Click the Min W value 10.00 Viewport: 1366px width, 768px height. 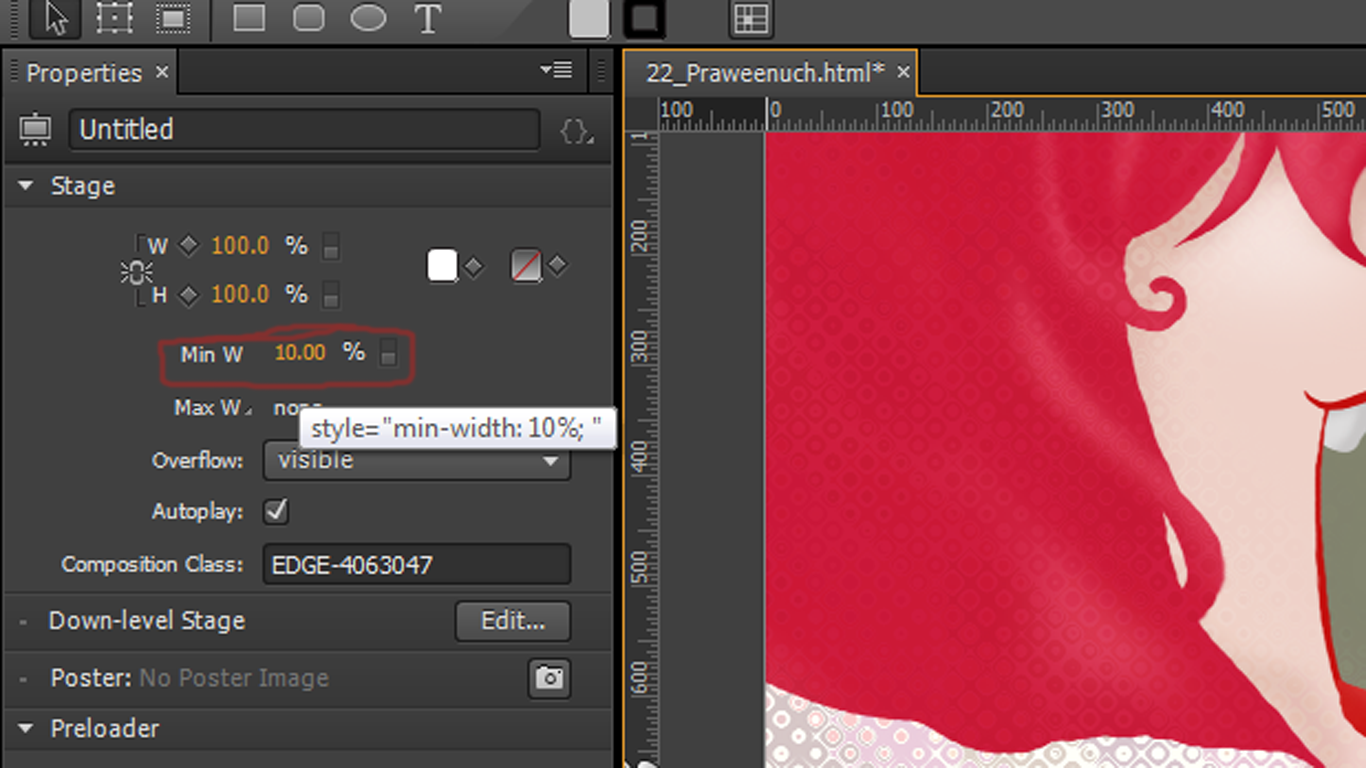(x=300, y=353)
